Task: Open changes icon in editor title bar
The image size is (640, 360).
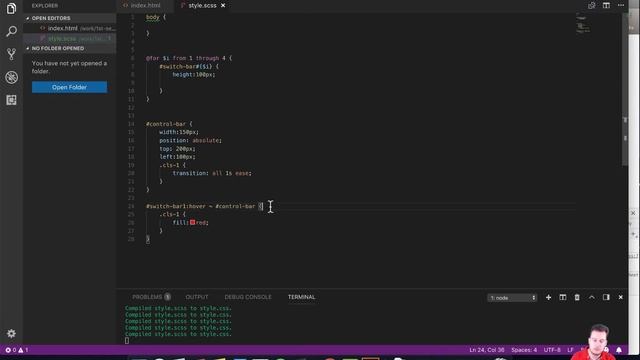Action: (x=591, y=5)
